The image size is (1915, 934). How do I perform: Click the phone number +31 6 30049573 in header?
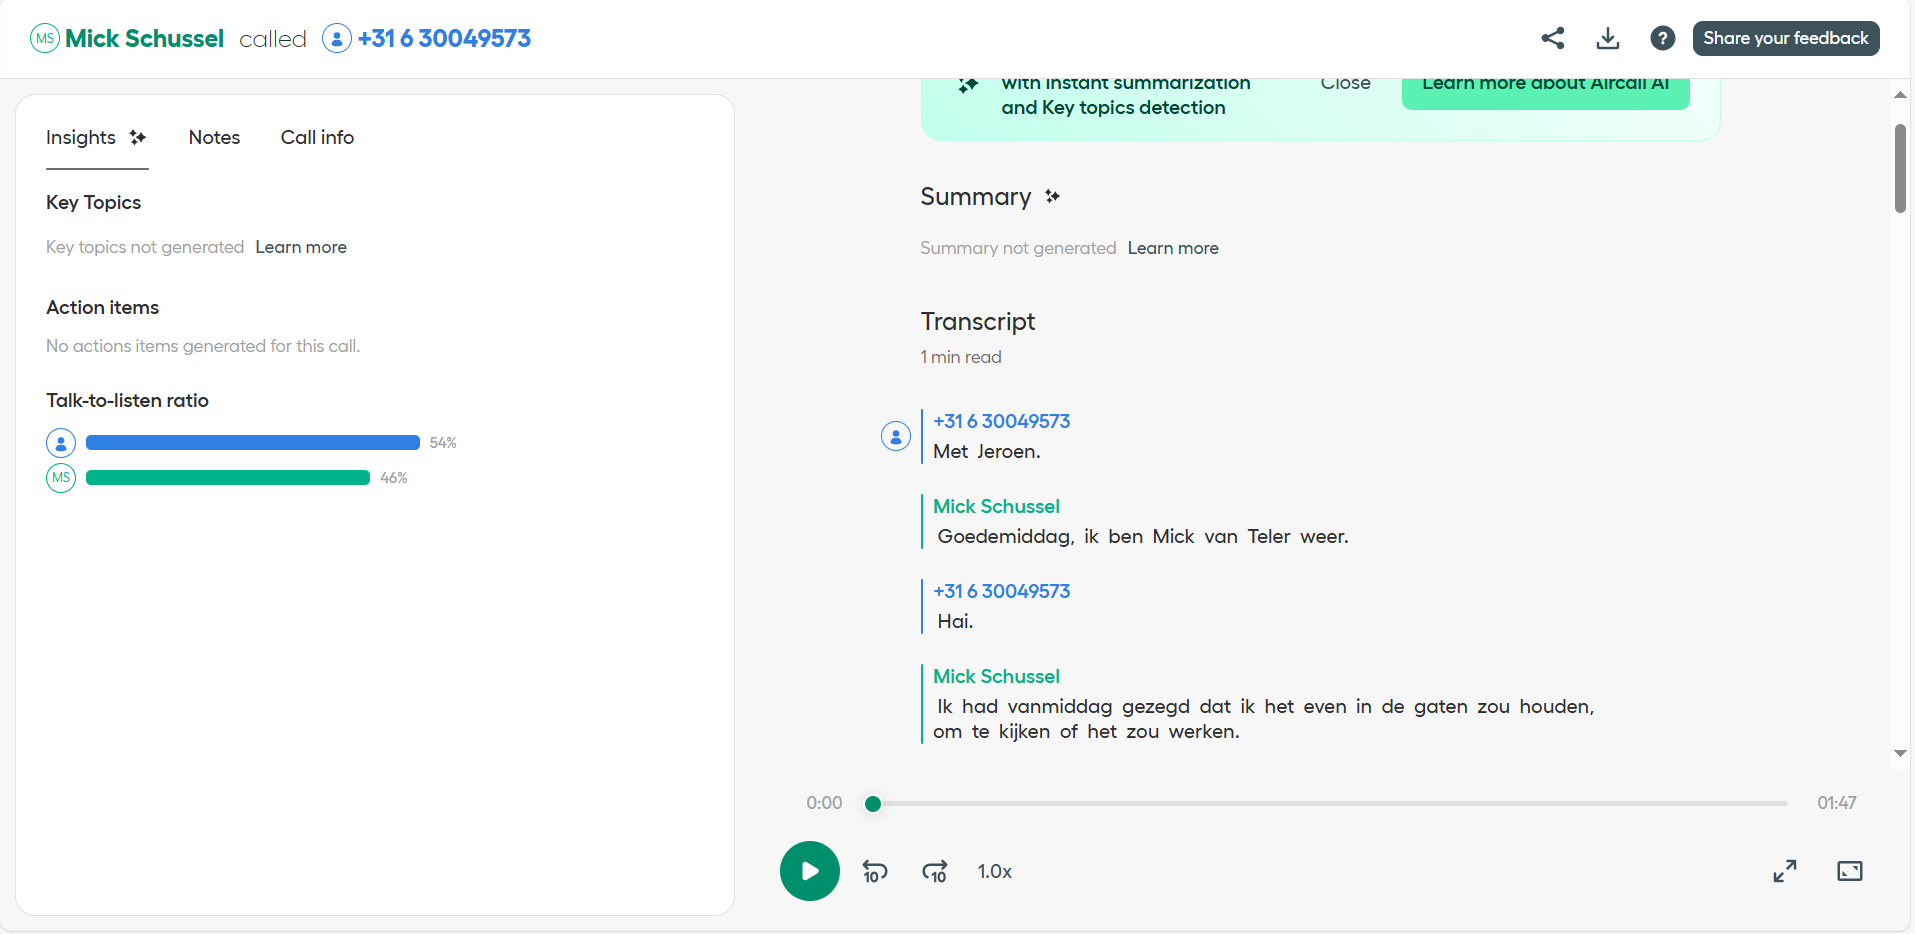pos(444,38)
